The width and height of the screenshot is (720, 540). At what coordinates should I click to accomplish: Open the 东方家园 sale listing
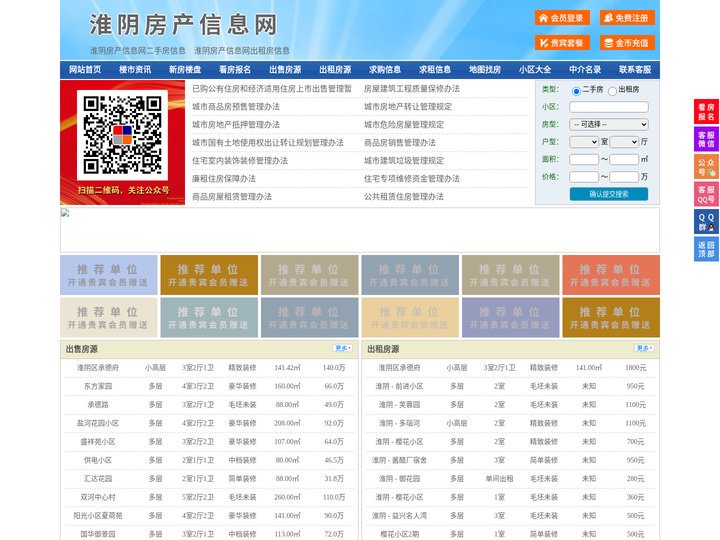click(x=98, y=386)
